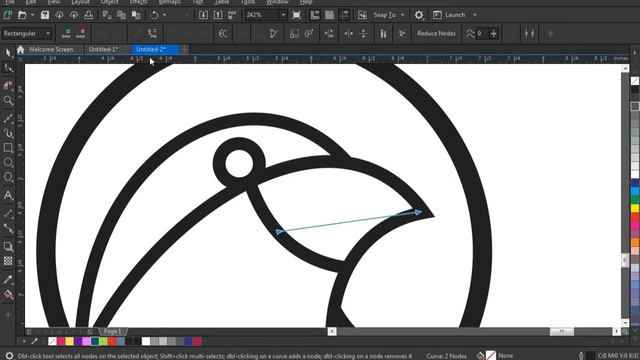Click the bounding box toggle icon

click(x=529, y=33)
